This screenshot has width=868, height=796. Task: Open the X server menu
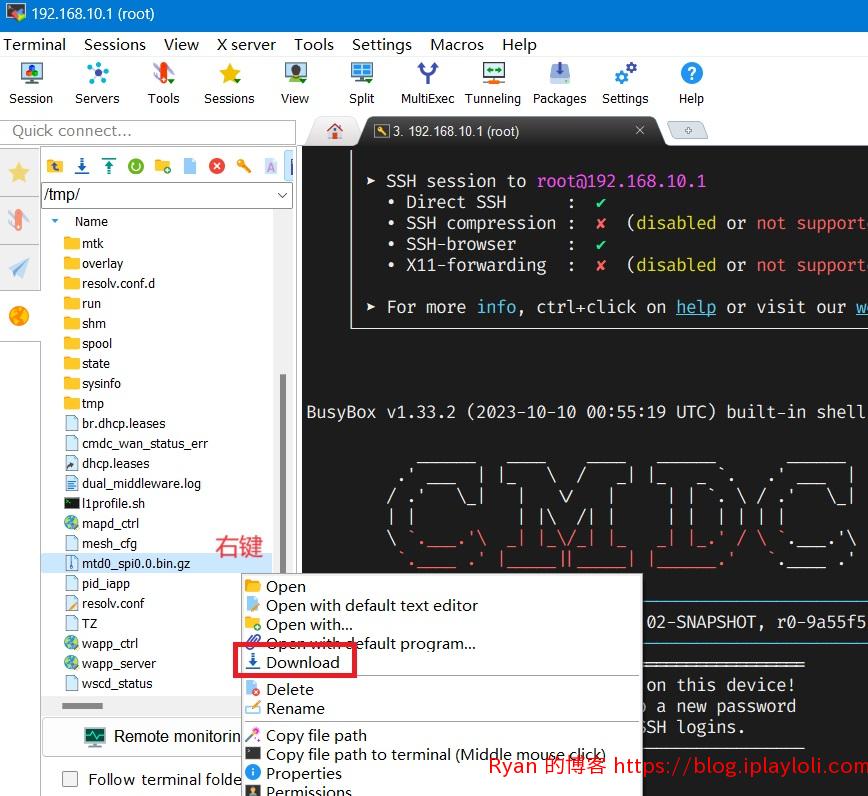click(x=246, y=44)
